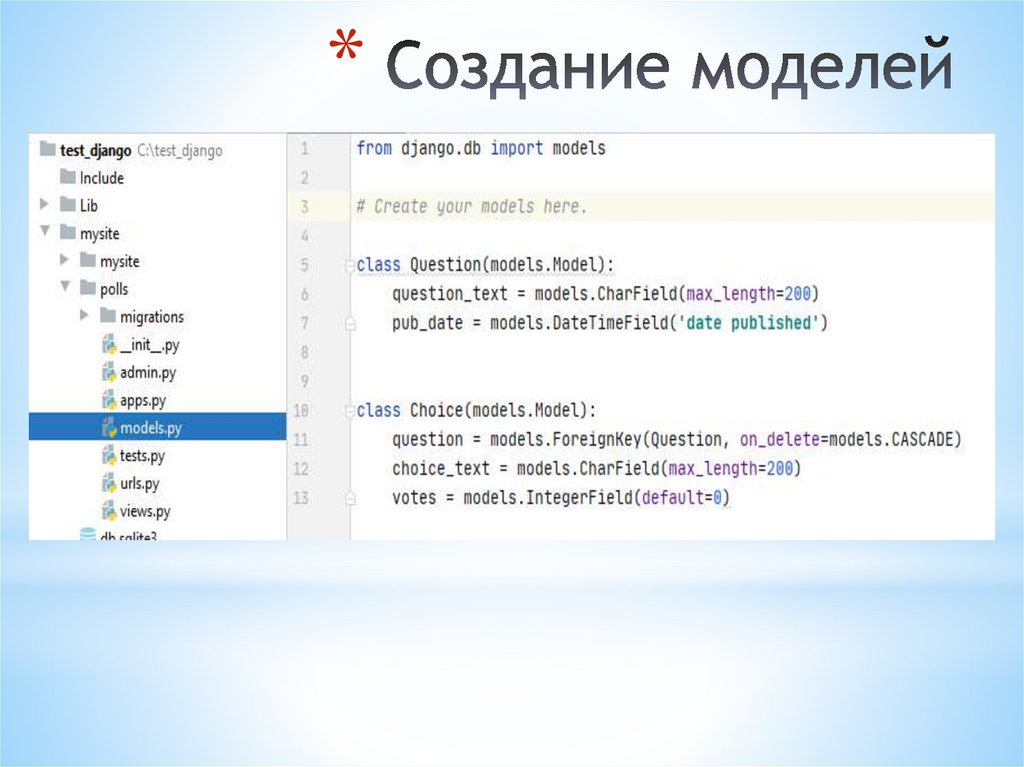
Task: Collapse the polls folder arrow
Action: tap(65, 286)
